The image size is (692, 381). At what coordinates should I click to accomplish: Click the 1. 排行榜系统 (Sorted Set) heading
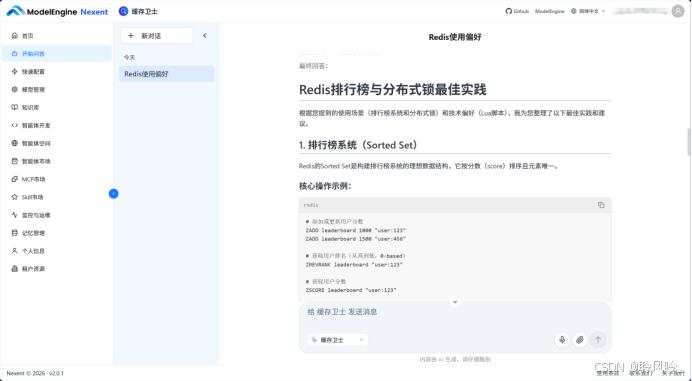(x=358, y=145)
